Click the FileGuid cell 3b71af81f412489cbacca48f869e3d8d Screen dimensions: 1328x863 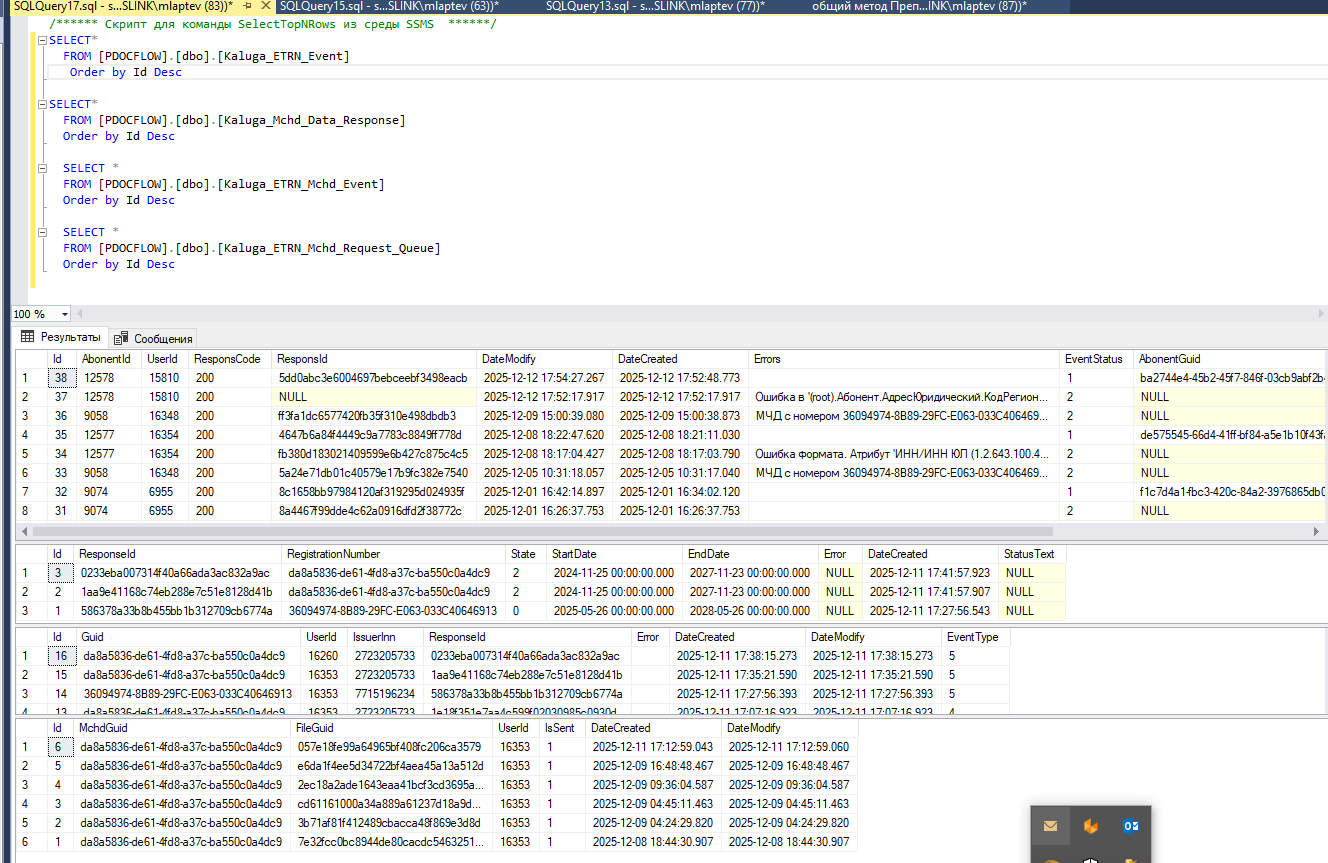pos(391,823)
